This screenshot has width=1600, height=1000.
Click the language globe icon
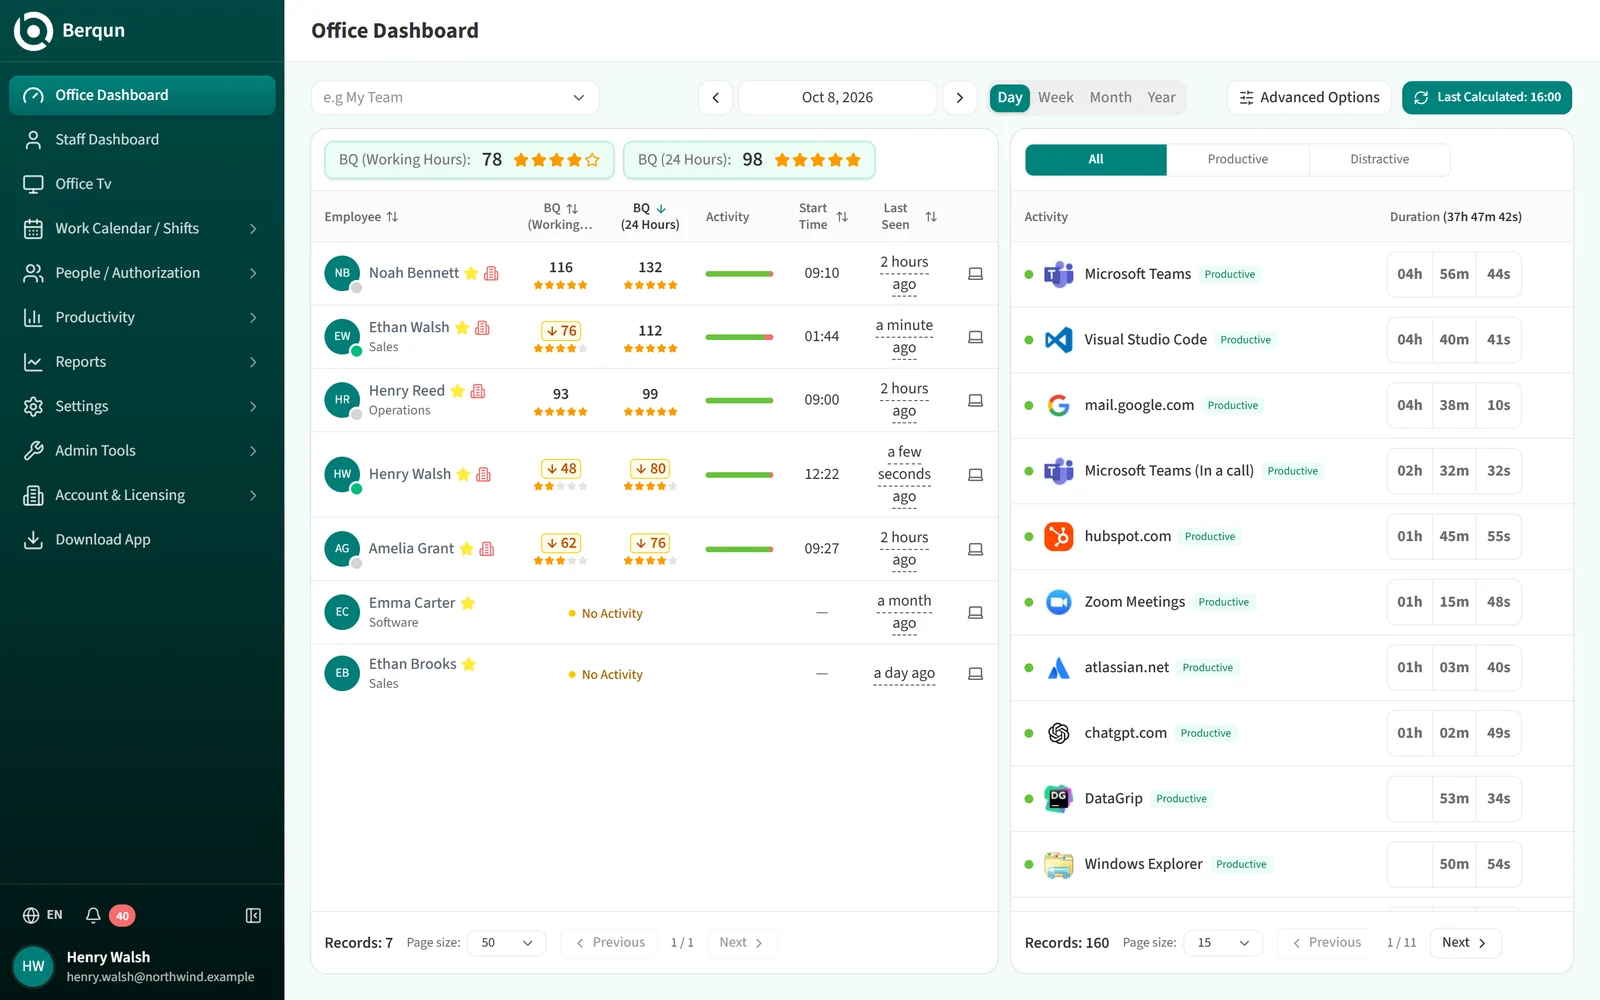[x=31, y=915]
